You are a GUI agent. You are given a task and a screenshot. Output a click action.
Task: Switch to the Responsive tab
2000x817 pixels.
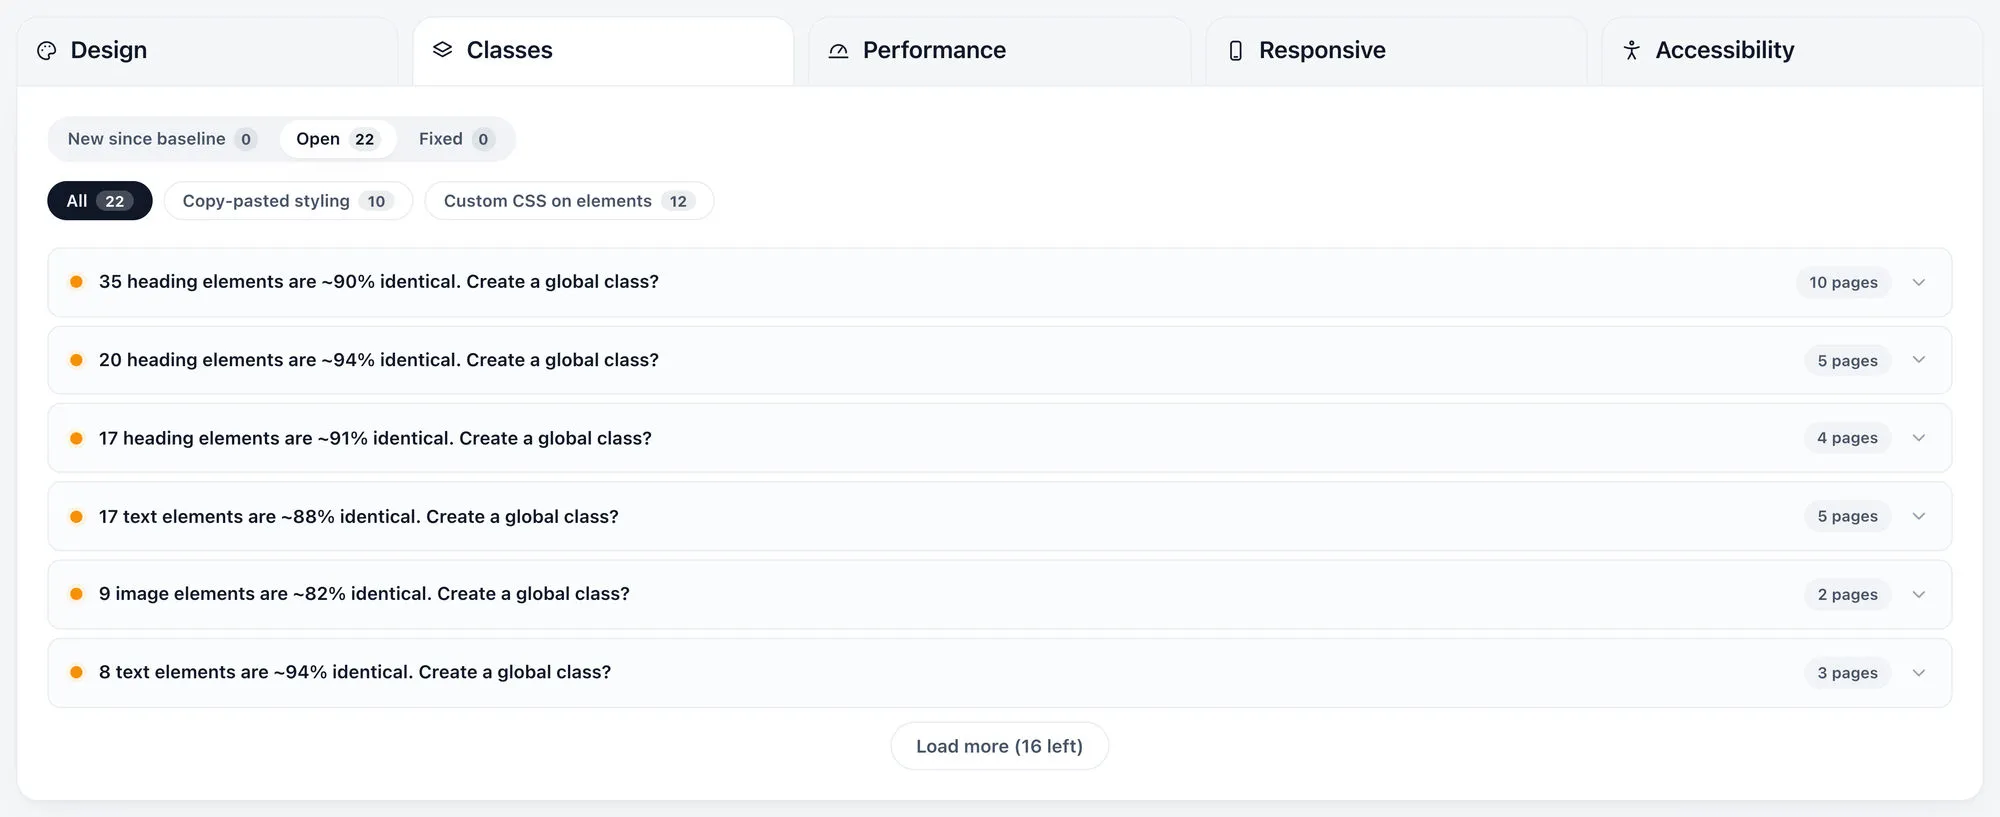[1396, 51]
